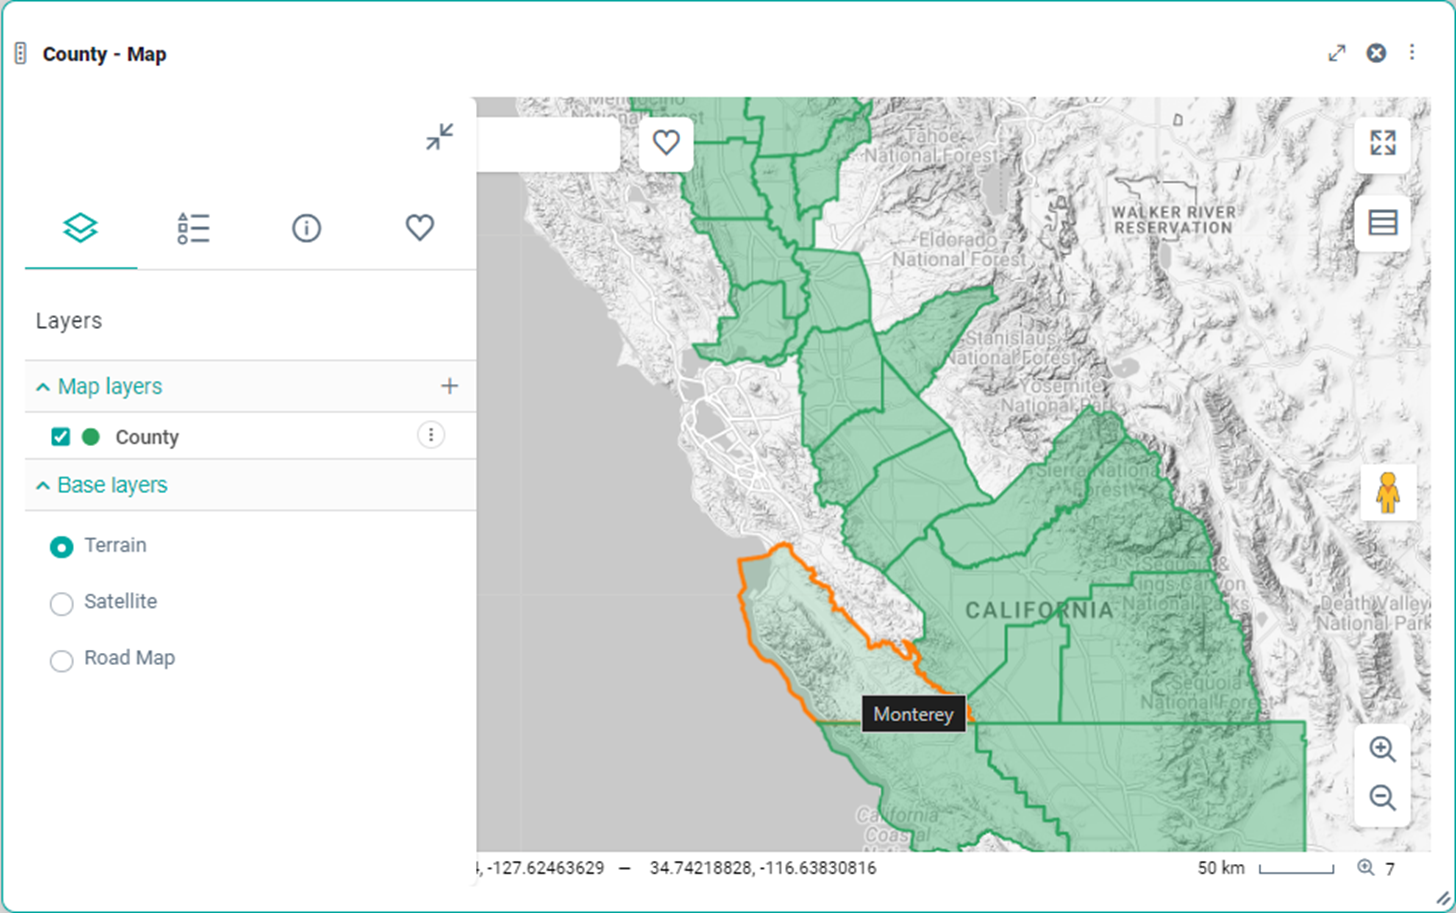
Task: Zoom in on the map
Action: (x=1382, y=749)
